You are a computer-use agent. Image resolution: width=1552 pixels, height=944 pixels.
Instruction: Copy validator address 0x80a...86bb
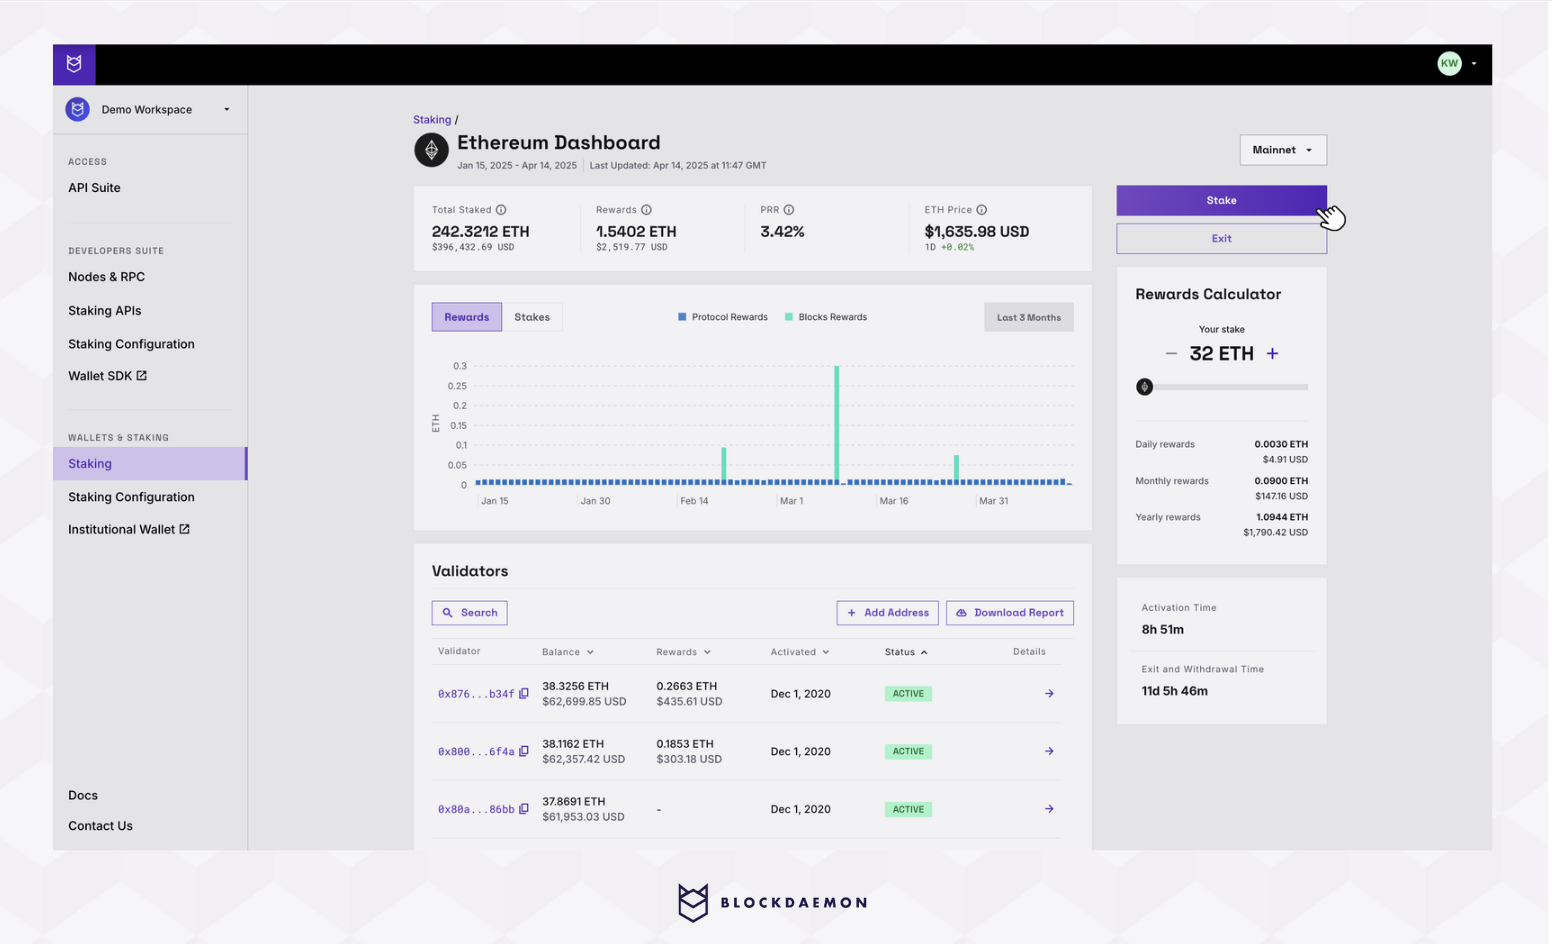(524, 809)
